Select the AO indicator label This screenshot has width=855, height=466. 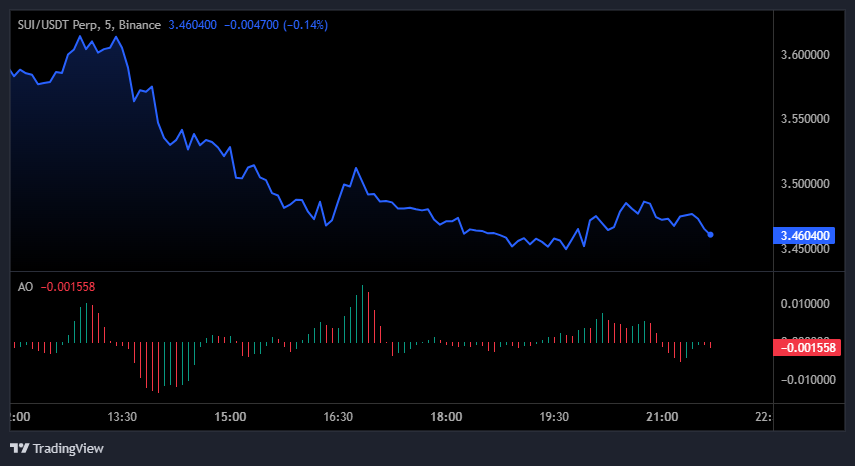point(25,287)
